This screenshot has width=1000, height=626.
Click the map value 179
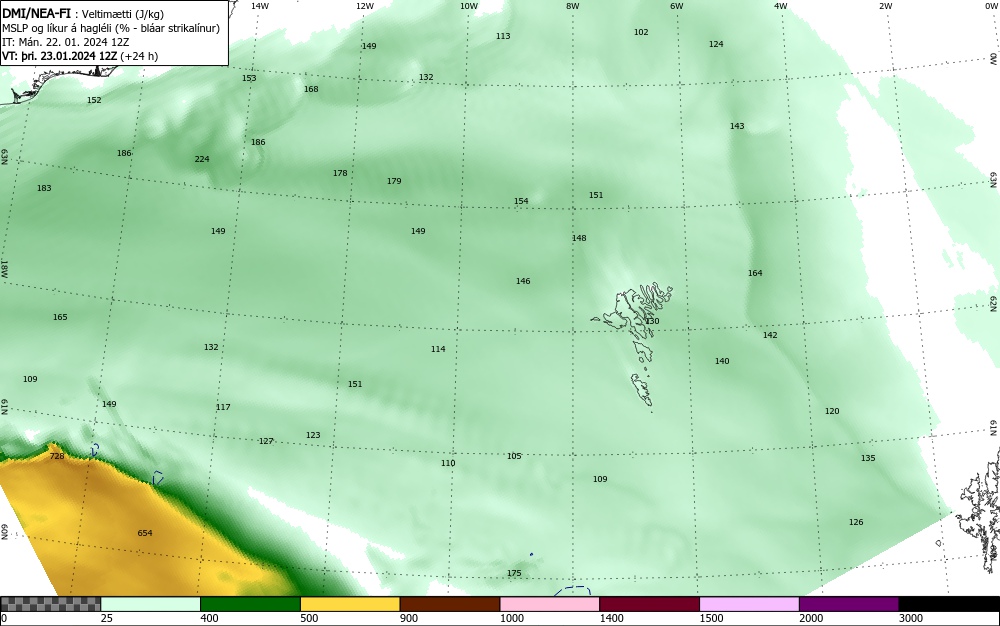394,181
